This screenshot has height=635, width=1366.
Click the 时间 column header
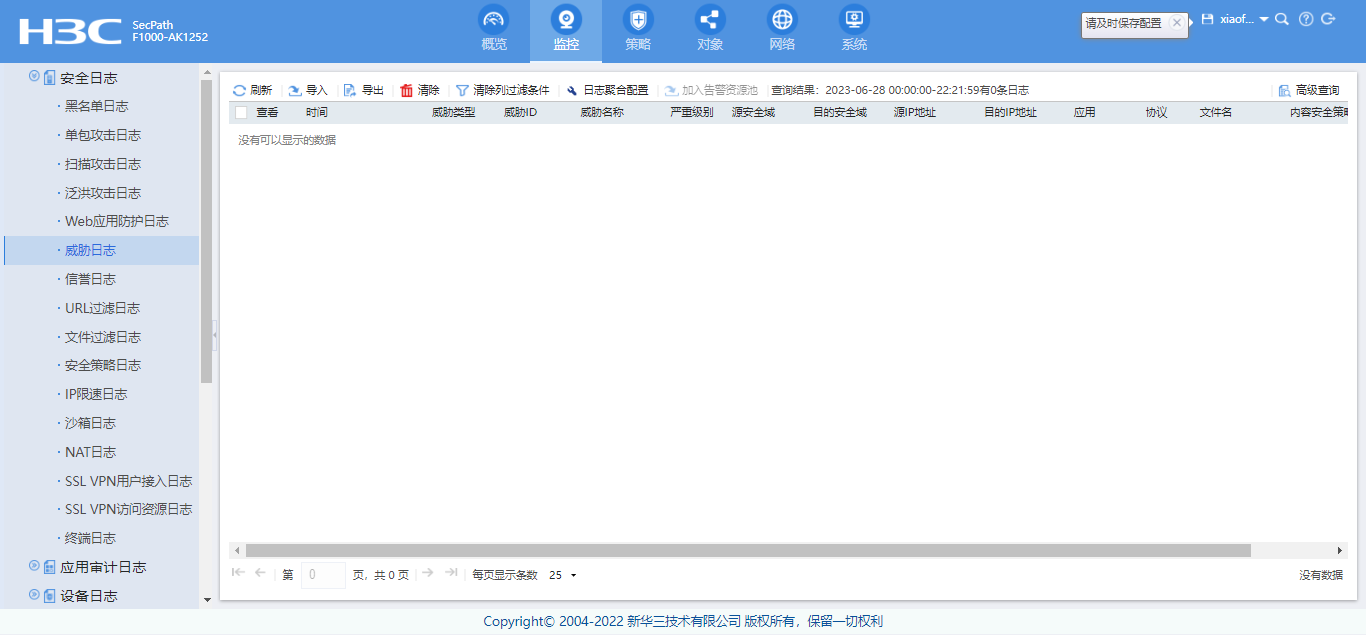(317, 112)
